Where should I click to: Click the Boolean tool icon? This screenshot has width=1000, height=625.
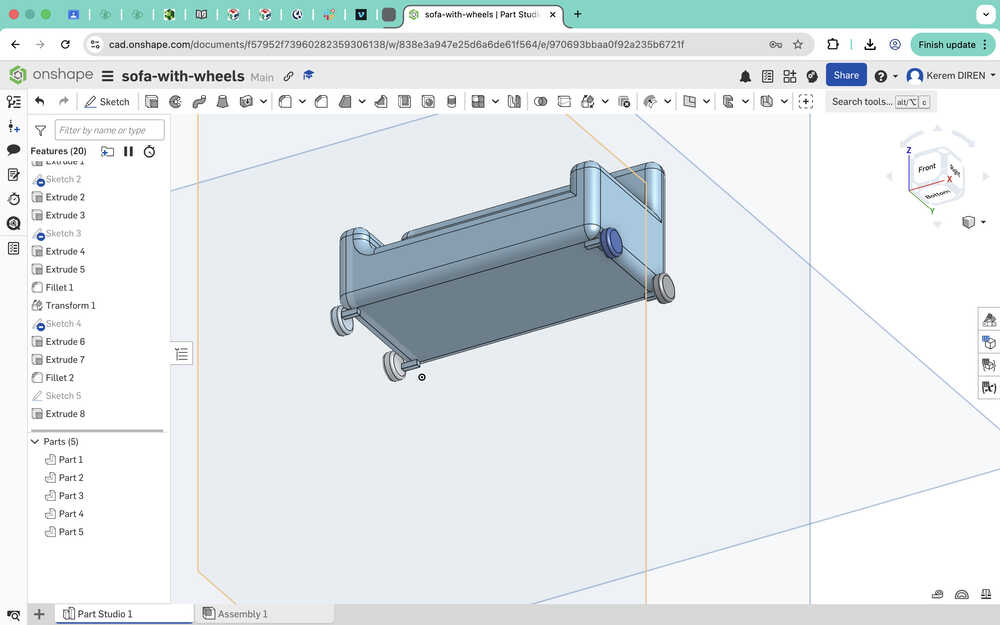point(541,101)
